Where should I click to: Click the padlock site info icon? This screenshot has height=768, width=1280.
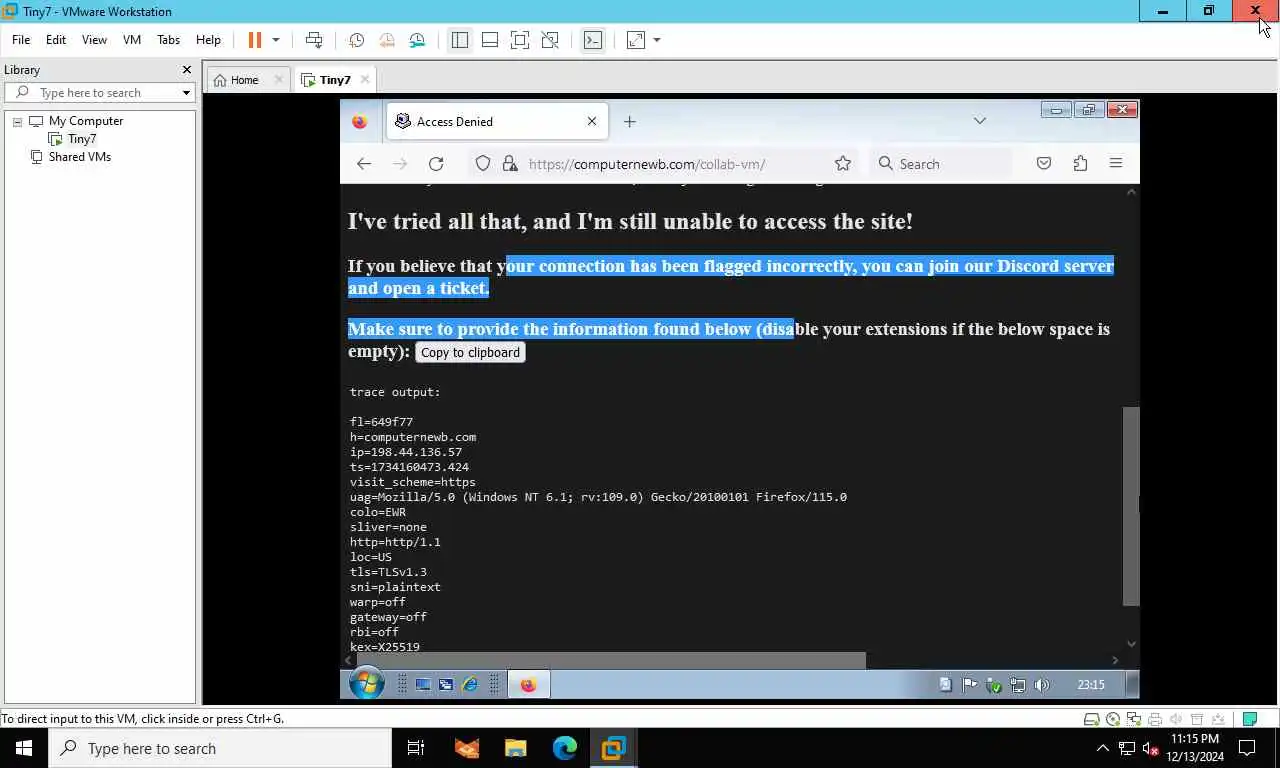click(509, 164)
